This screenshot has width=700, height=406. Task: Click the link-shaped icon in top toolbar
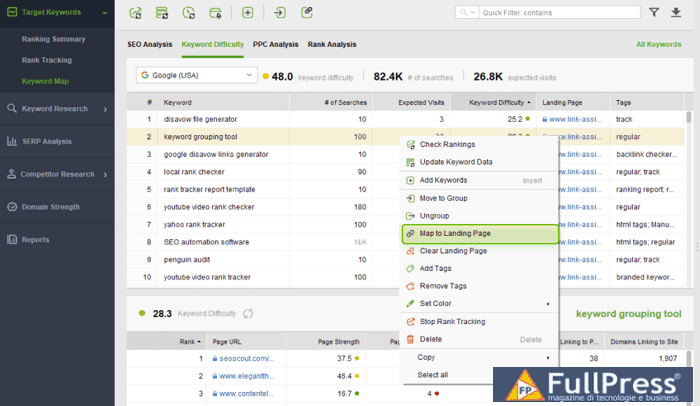[x=307, y=13]
